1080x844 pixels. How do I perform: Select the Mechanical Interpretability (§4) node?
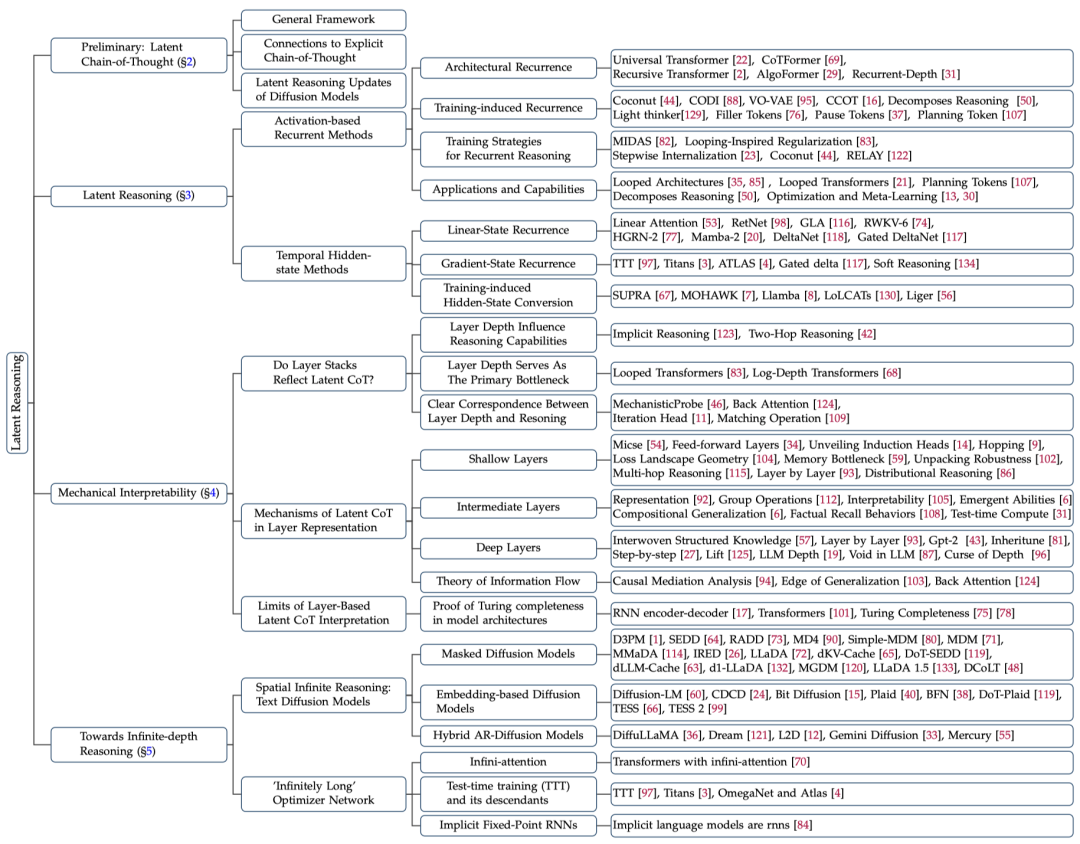[x=138, y=493]
